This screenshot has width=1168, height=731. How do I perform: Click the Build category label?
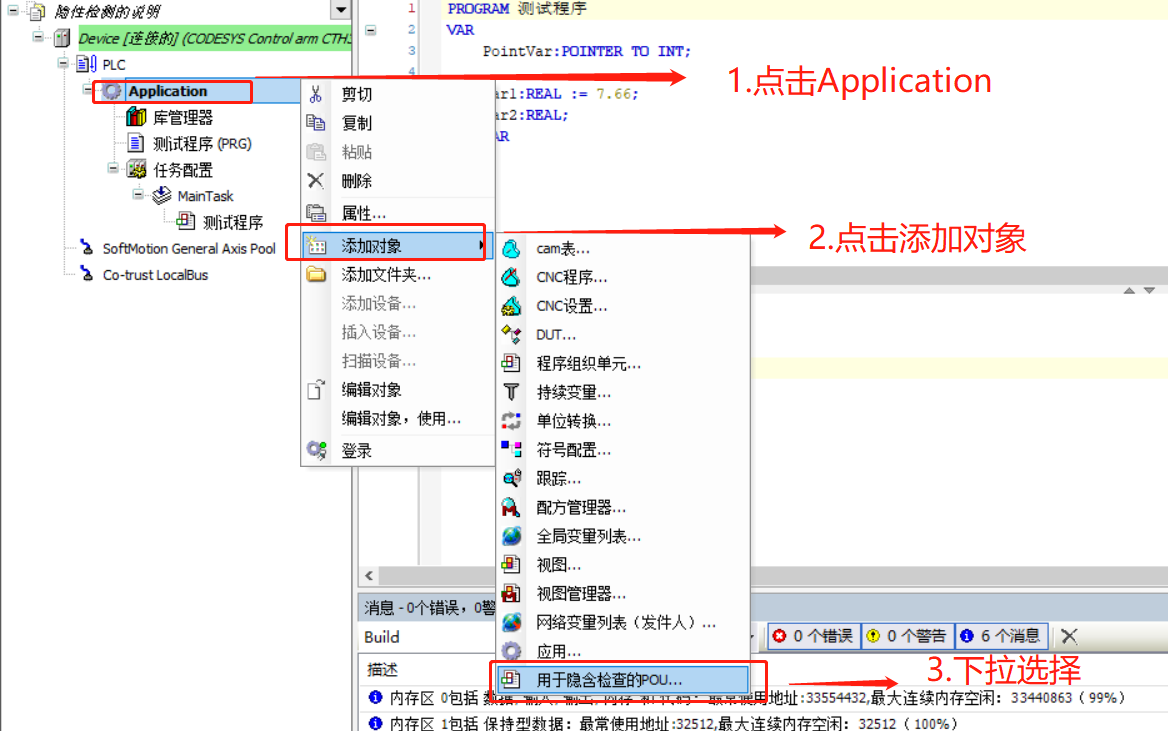point(381,636)
